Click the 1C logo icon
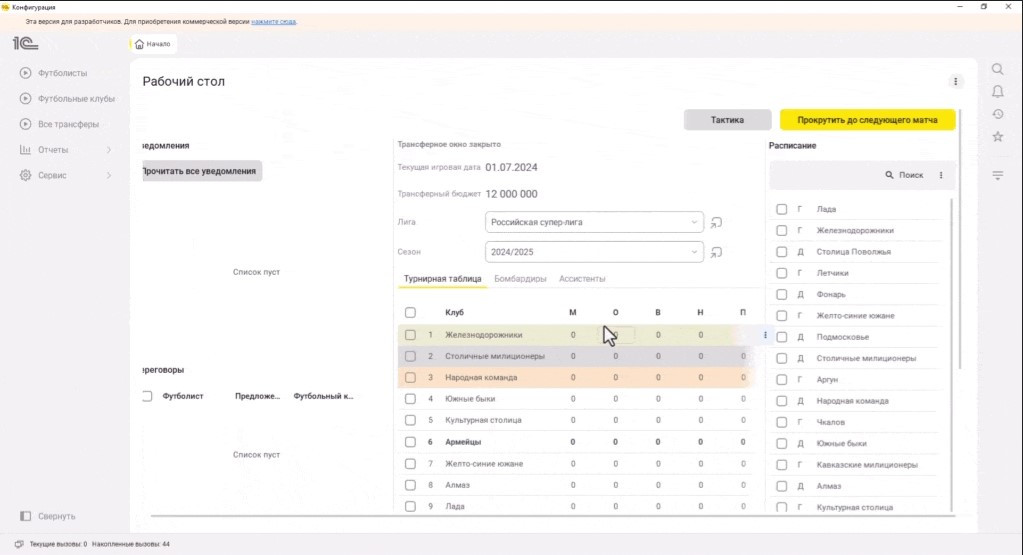This screenshot has height=555, width=1023. coord(25,43)
